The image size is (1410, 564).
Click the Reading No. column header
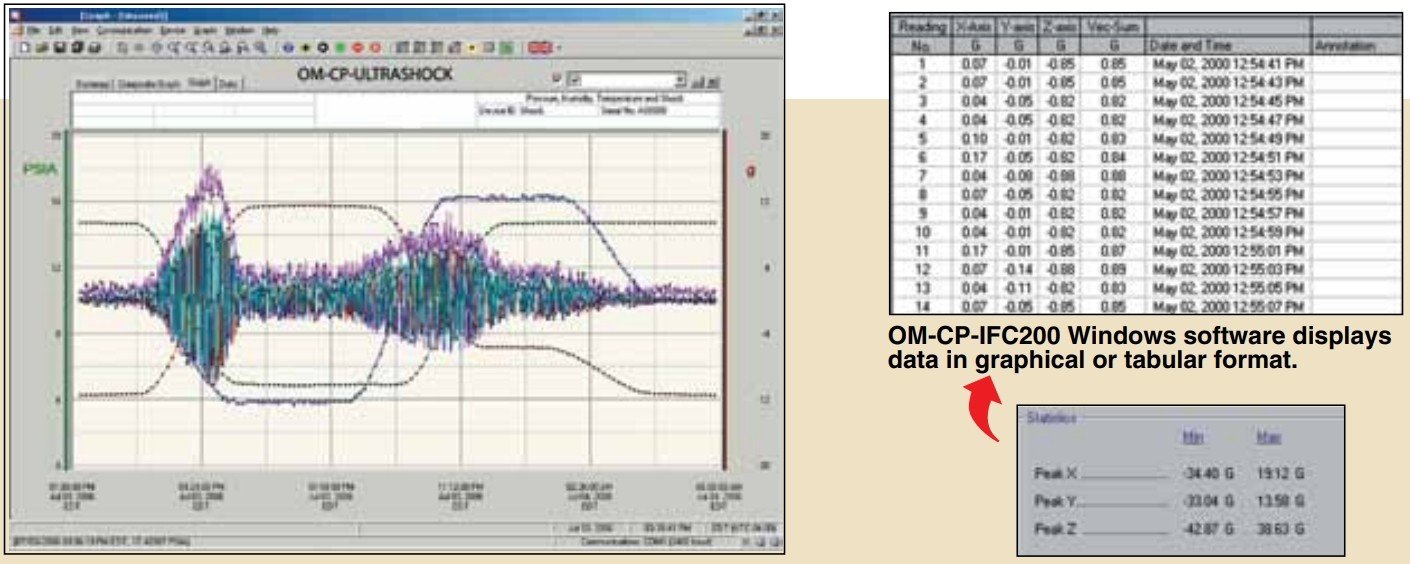(x=920, y=35)
